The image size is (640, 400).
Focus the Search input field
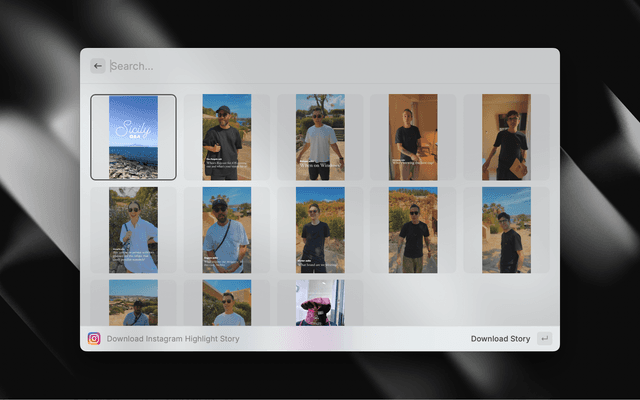(x=320, y=66)
